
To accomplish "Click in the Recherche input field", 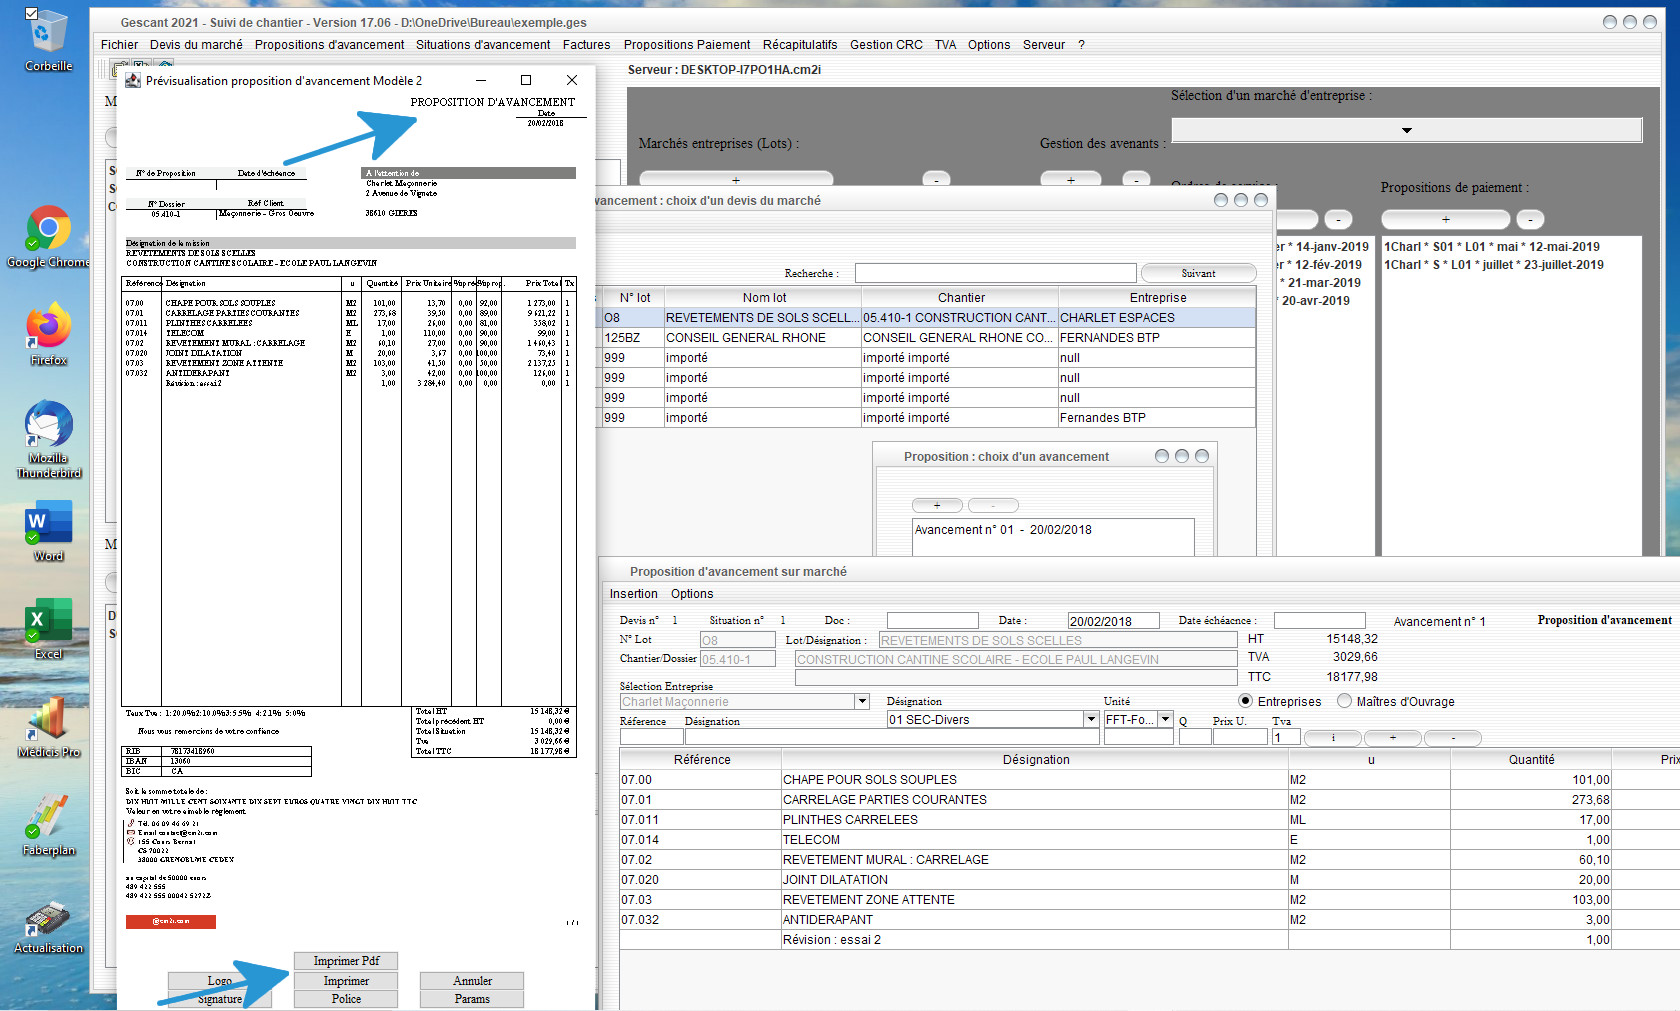I will pyautogui.click(x=995, y=273).
